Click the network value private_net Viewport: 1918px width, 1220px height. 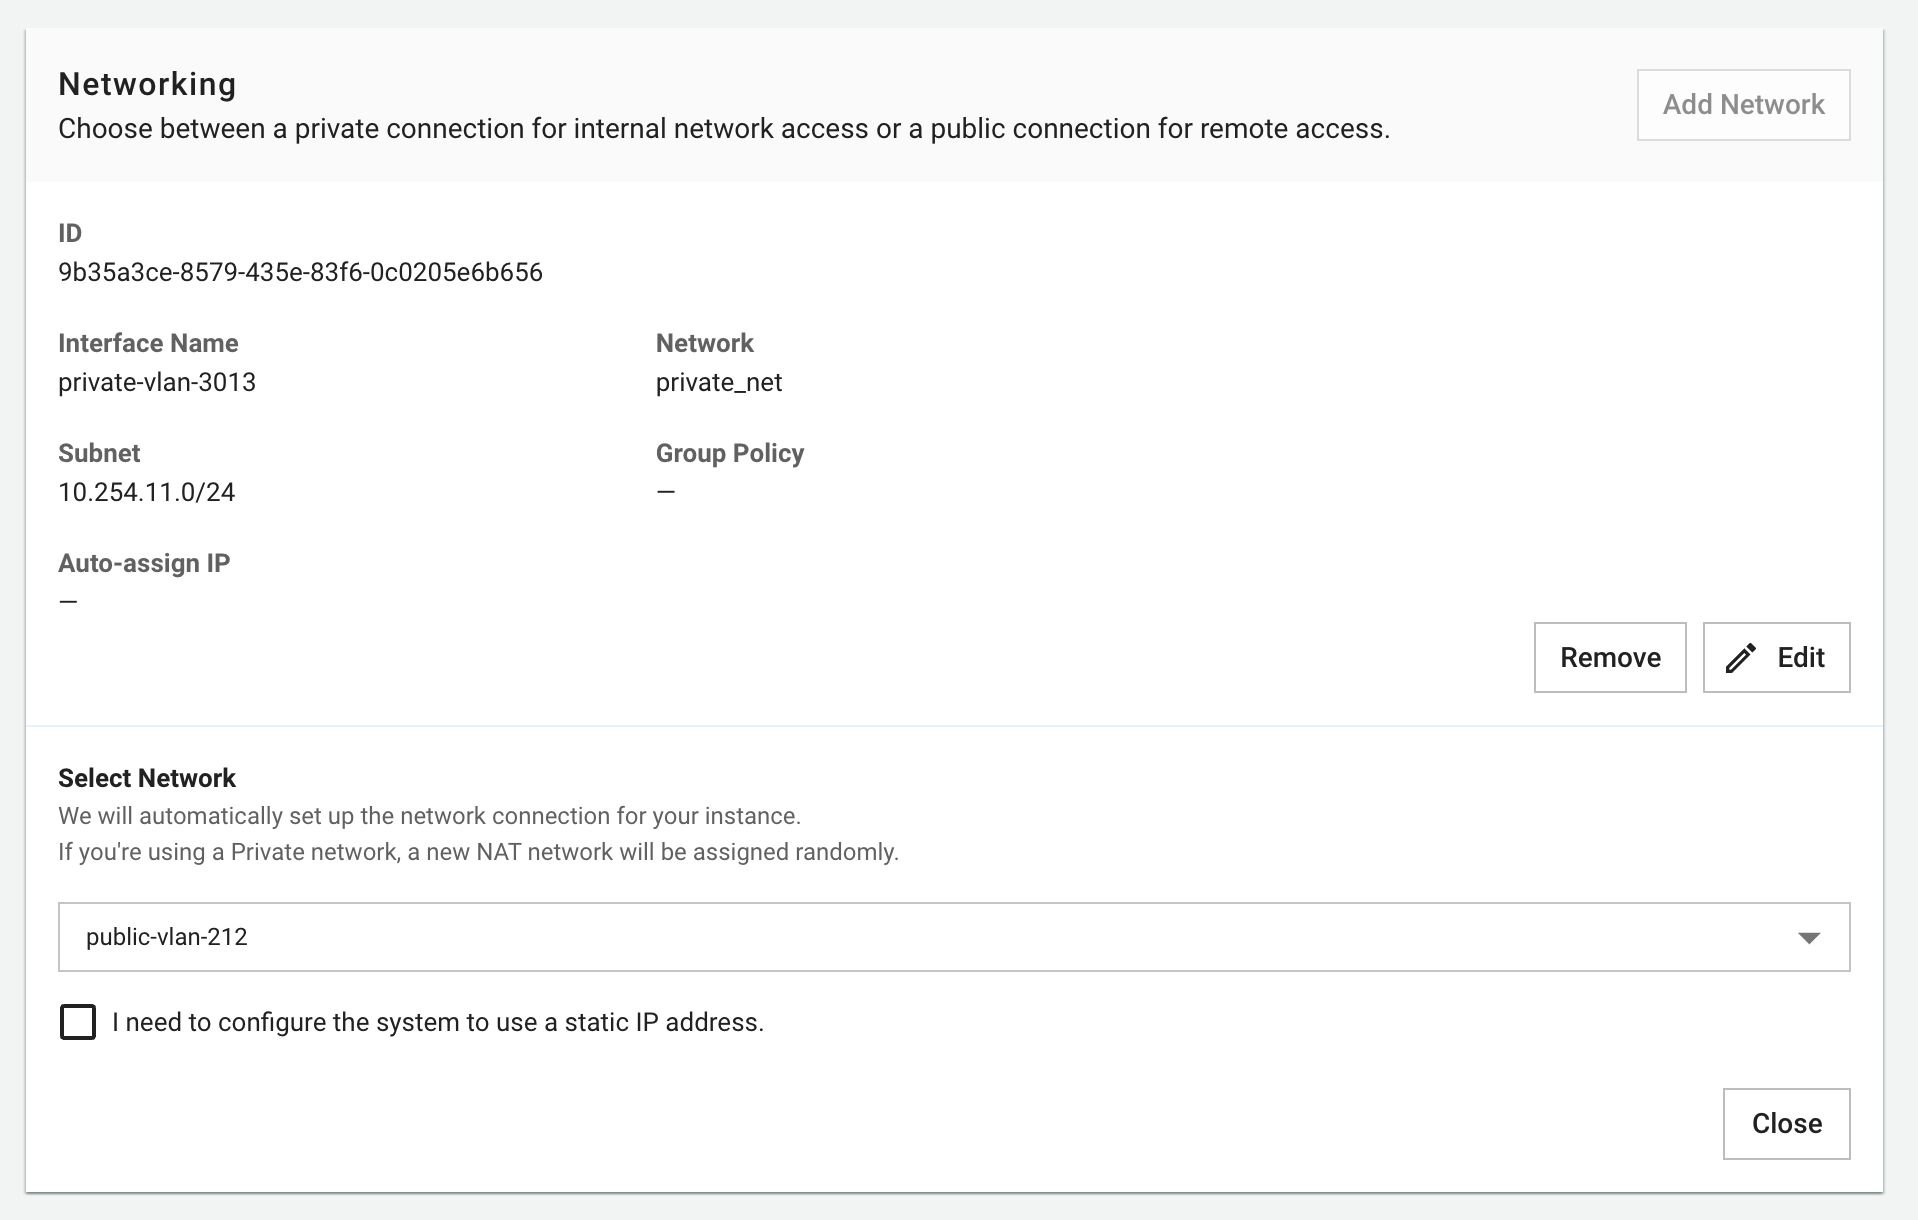point(719,383)
